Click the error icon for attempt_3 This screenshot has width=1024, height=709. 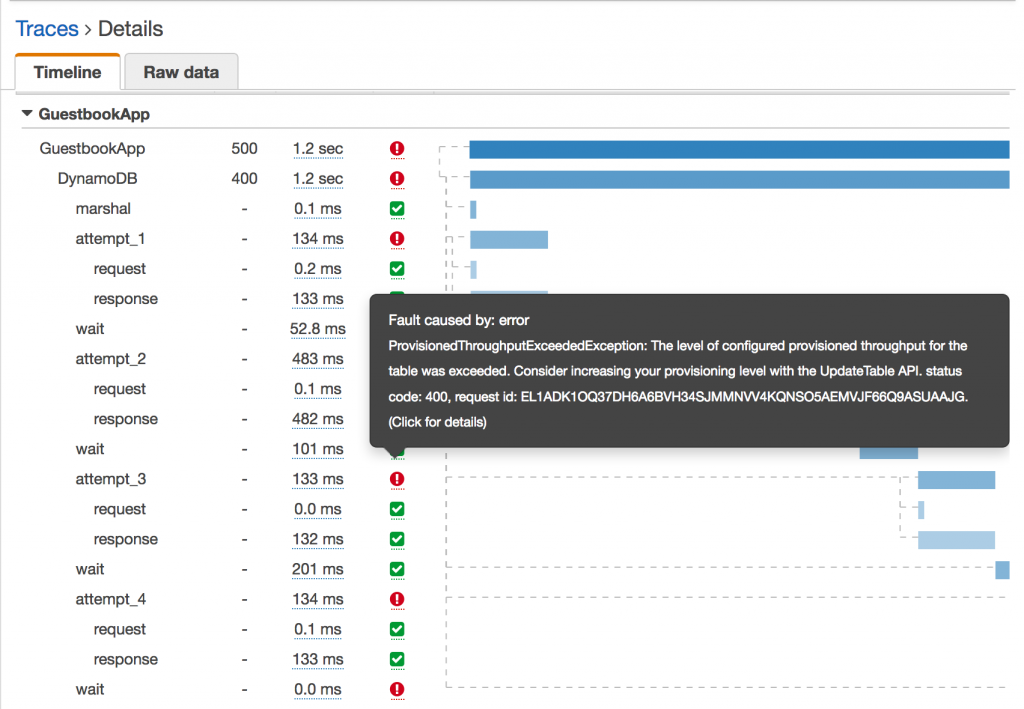point(397,479)
